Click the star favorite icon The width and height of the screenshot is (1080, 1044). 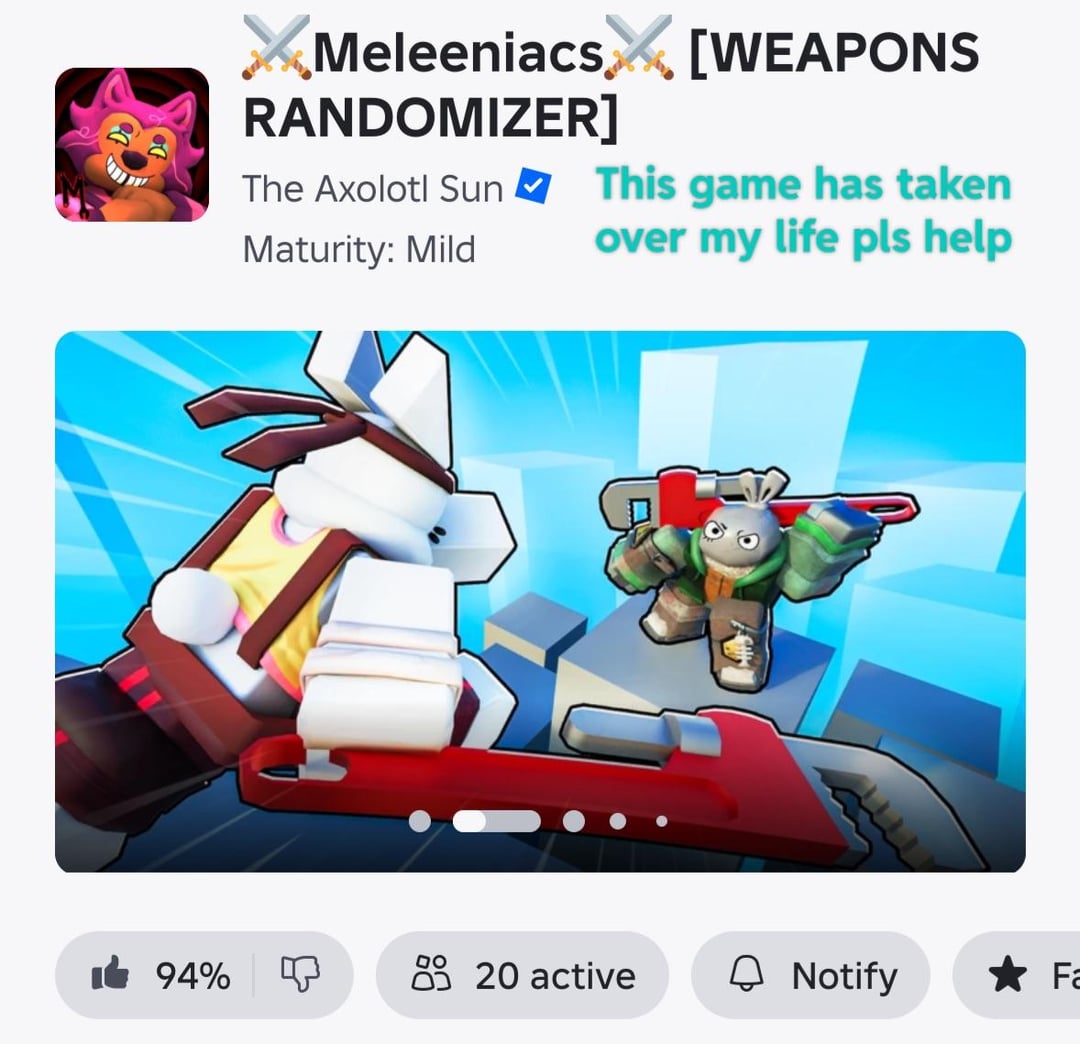coord(1007,974)
